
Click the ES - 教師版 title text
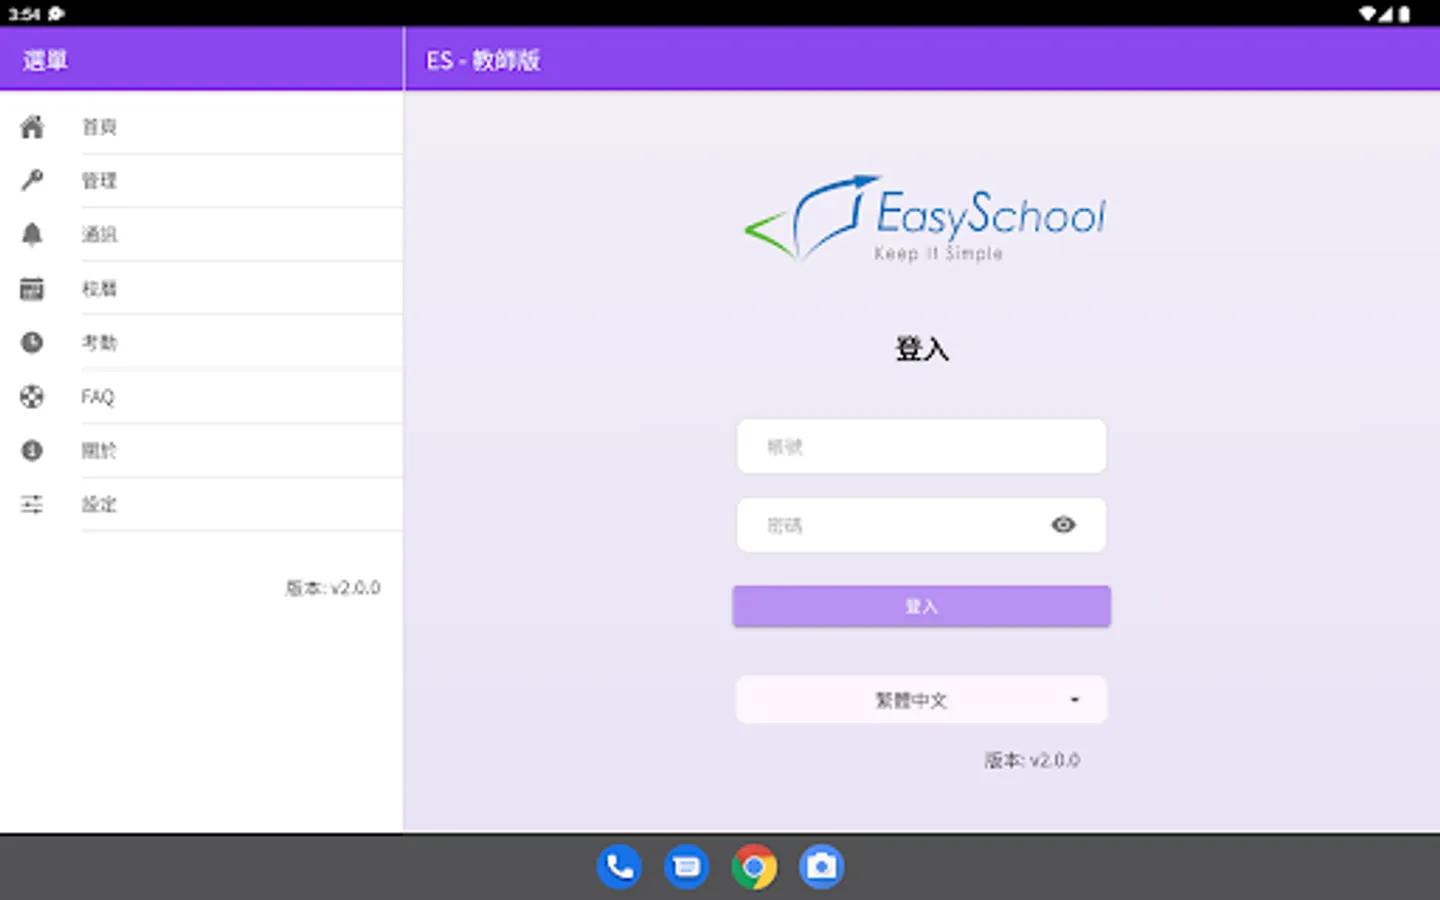(x=483, y=60)
